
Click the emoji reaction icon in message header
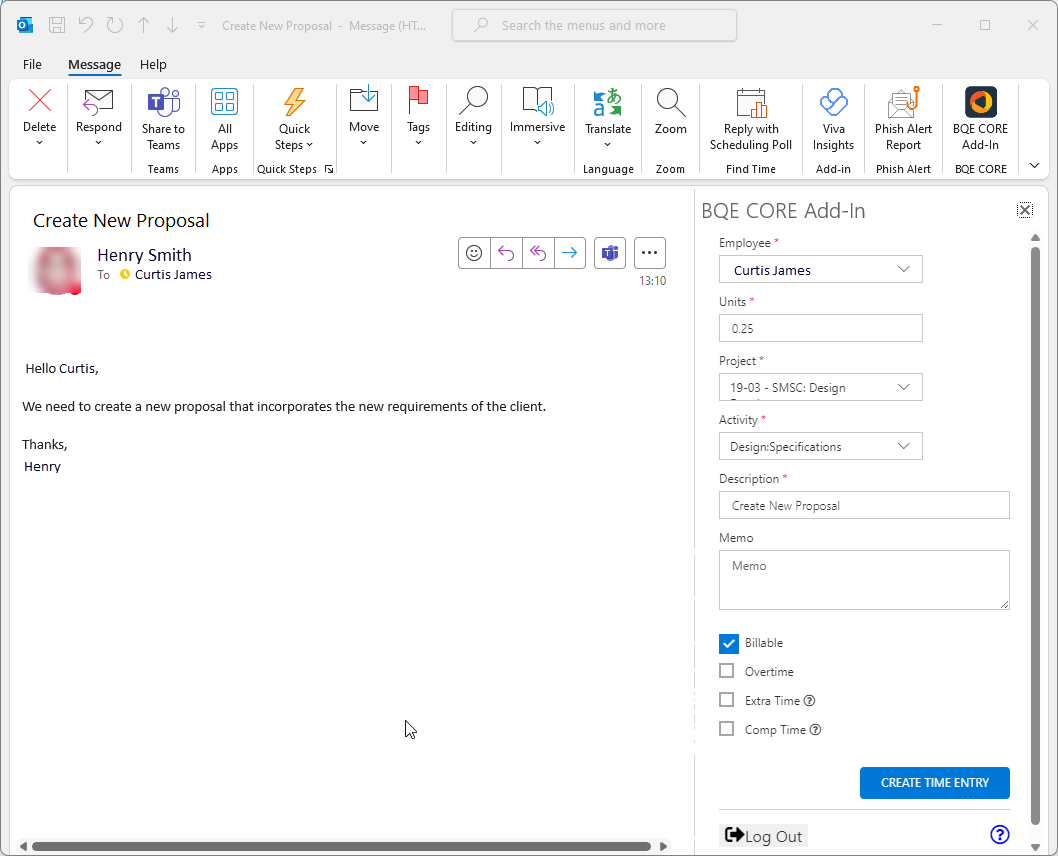click(x=474, y=253)
